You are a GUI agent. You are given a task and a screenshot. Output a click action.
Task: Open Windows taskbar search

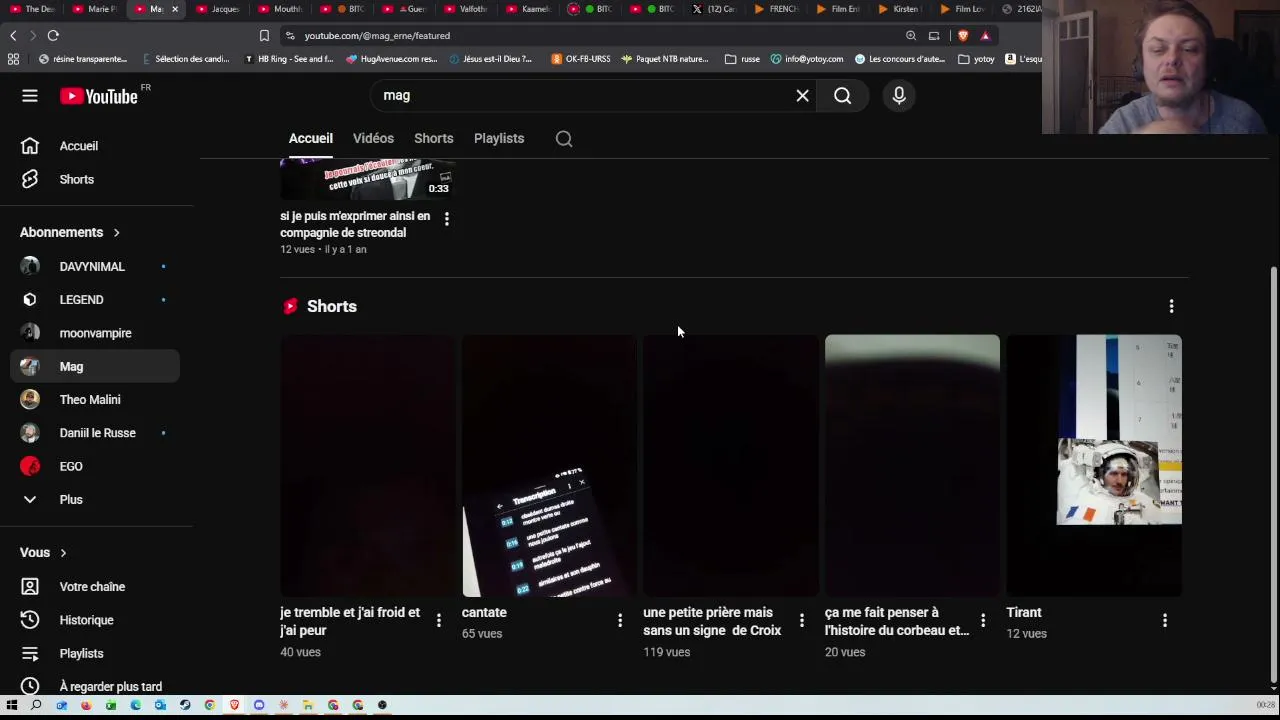[36, 705]
